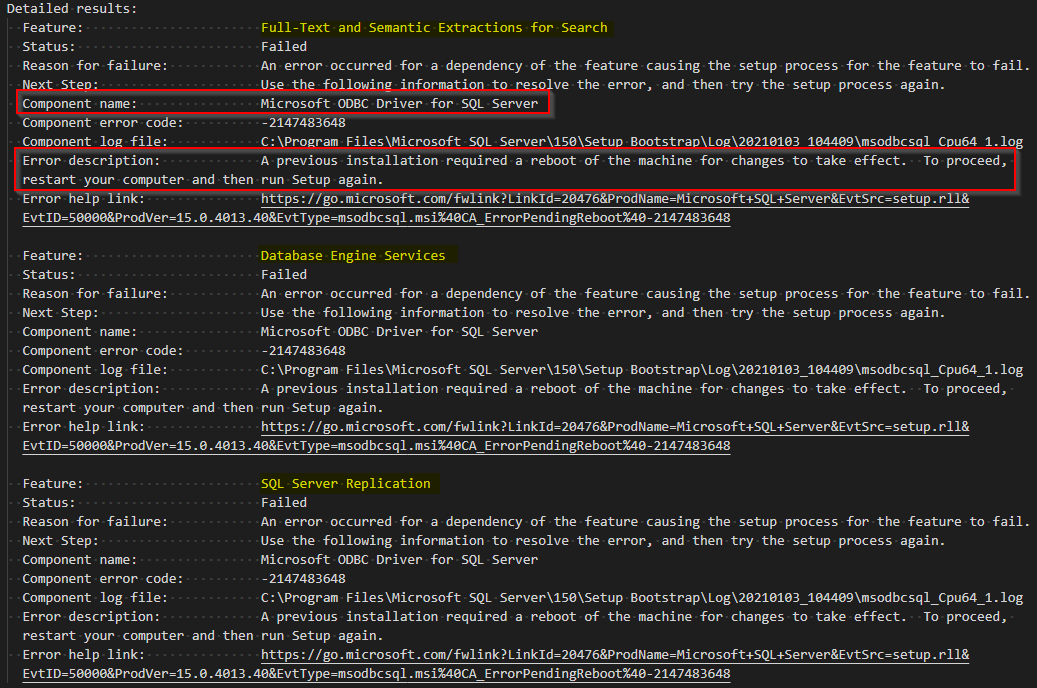This screenshot has width=1037, height=688.
Task: Click the log file path in Database Engine section
Action: click(642, 370)
